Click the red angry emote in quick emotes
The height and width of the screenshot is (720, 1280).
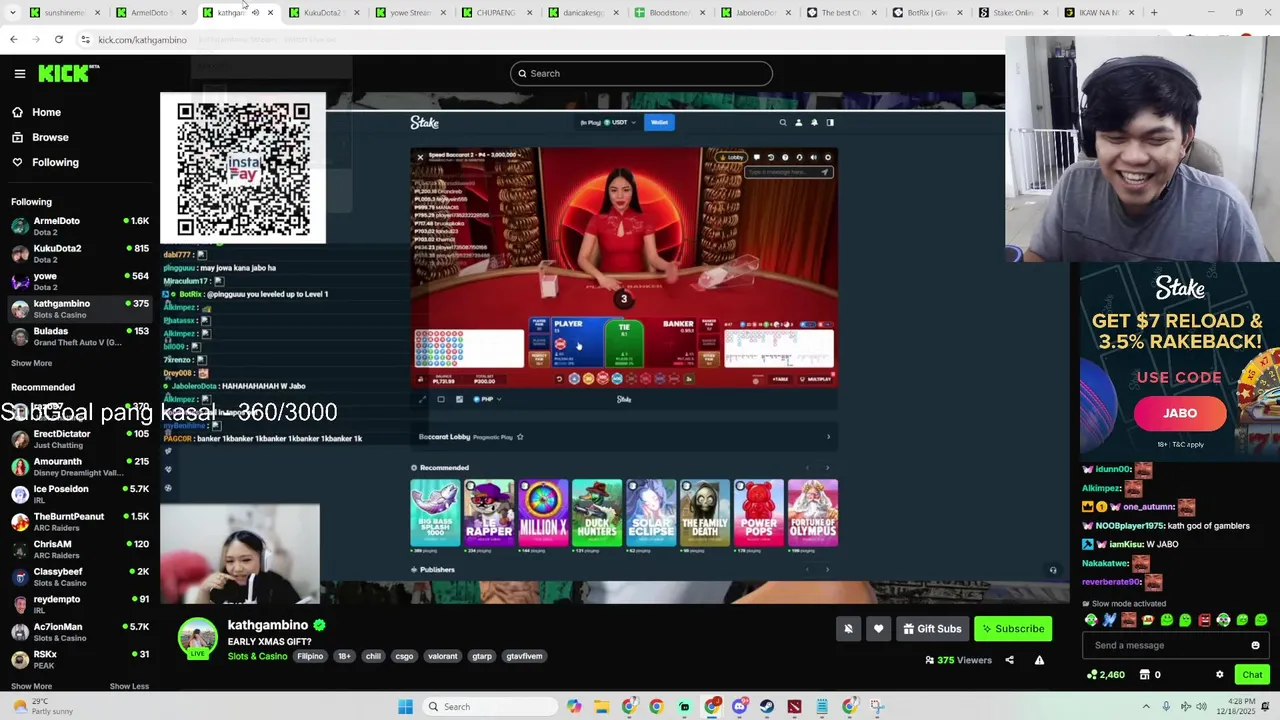(x=1204, y=620)
